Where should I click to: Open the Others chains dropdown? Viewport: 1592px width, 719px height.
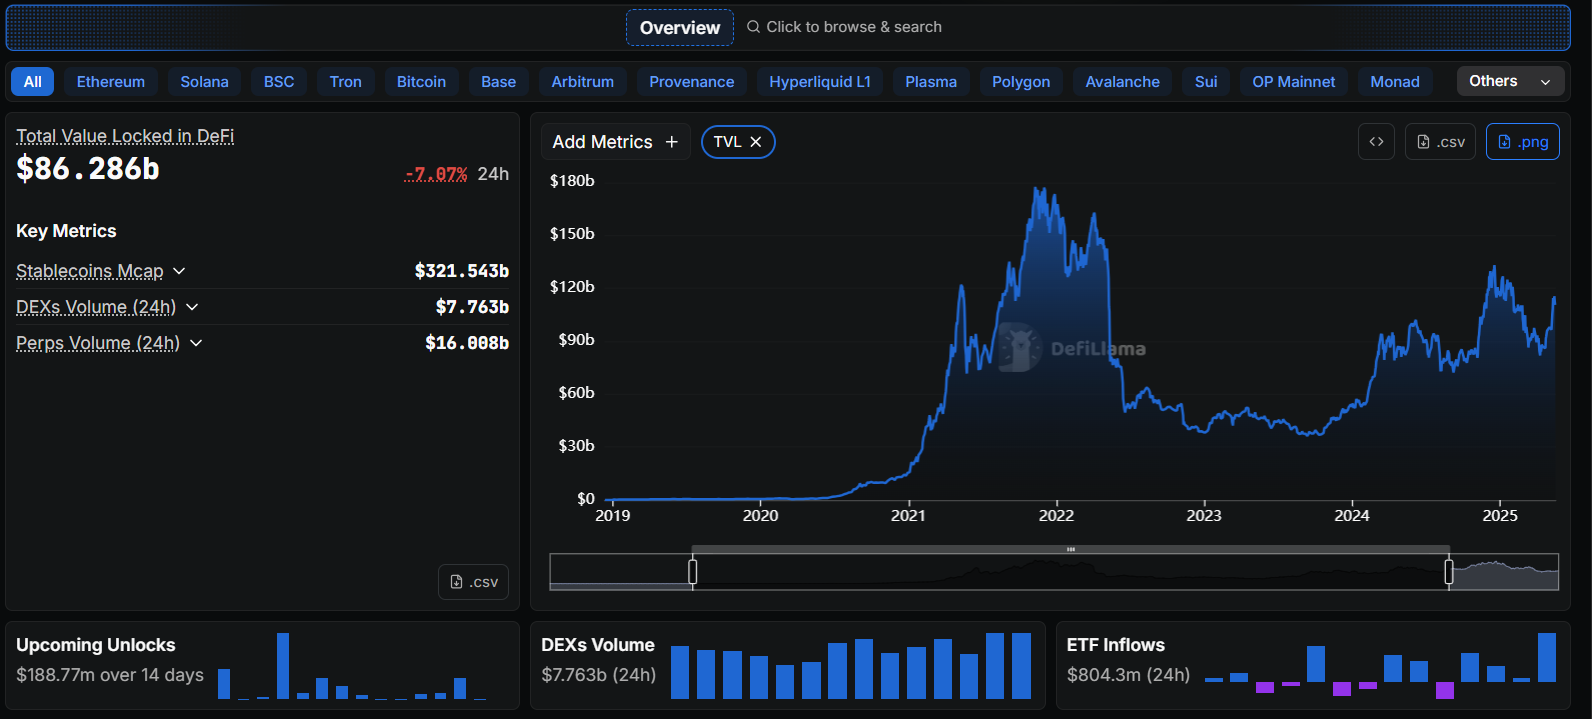[x=1510, y=81]
